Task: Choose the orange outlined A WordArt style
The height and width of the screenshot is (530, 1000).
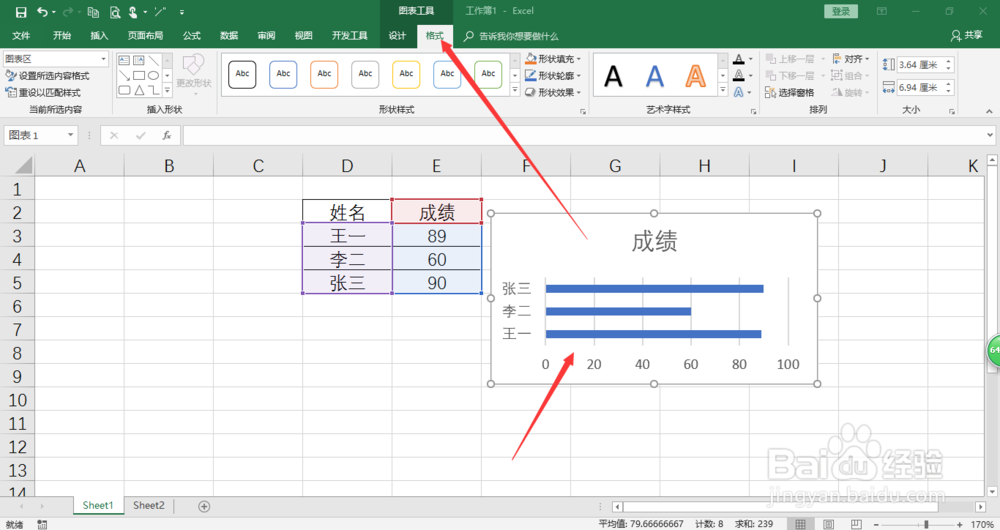Action: coord(696,77)
